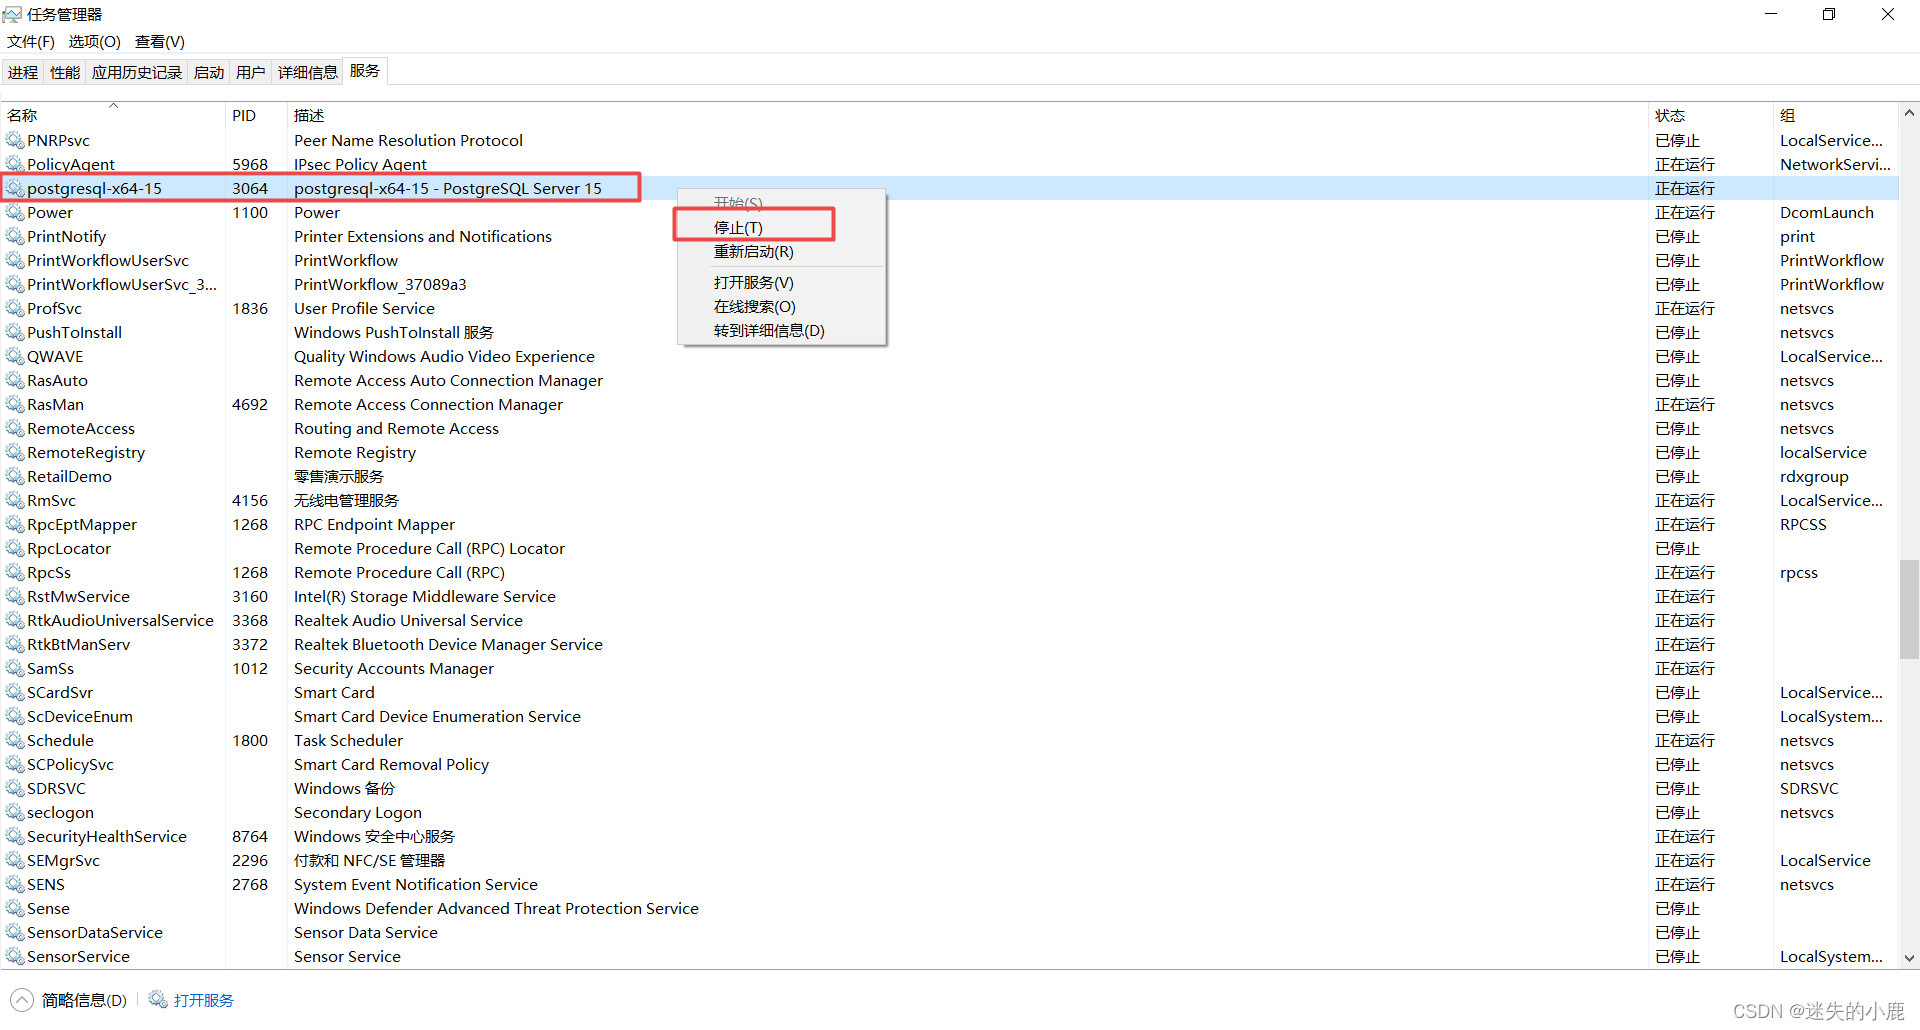The height and width of the screenshot is (1030, 1920).
Task: Click the service icon of postgresql-x64-15
Action: pos(15,188)
